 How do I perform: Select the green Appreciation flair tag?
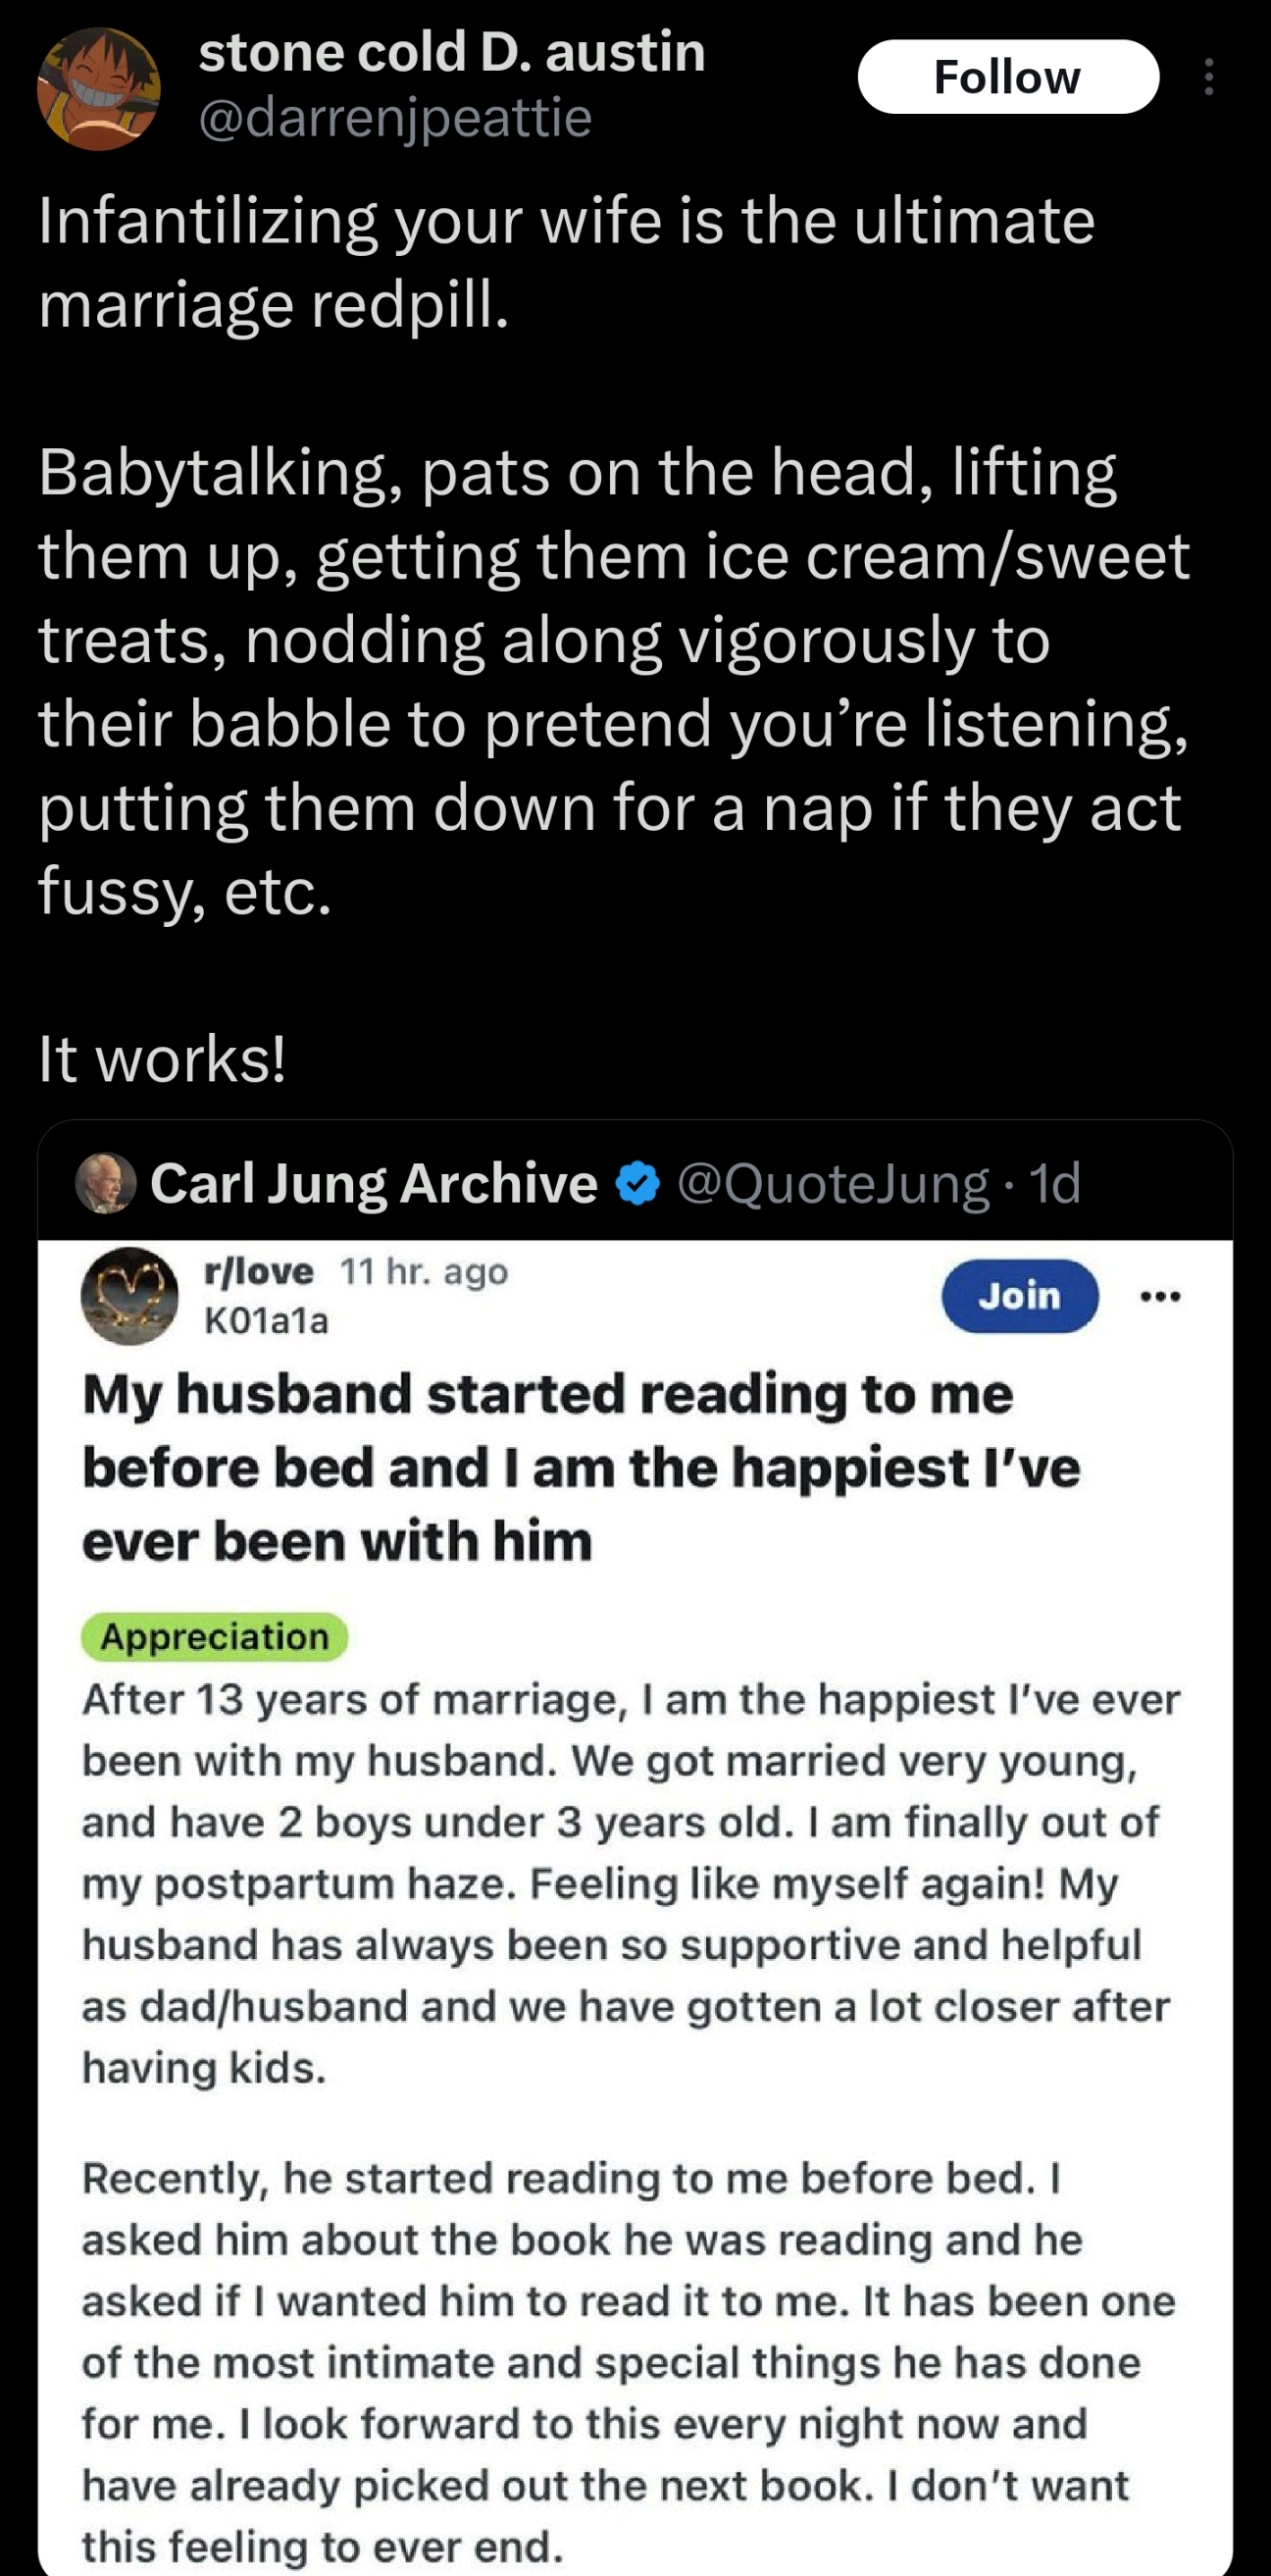pyautogui.click(x=214, y=1637)
